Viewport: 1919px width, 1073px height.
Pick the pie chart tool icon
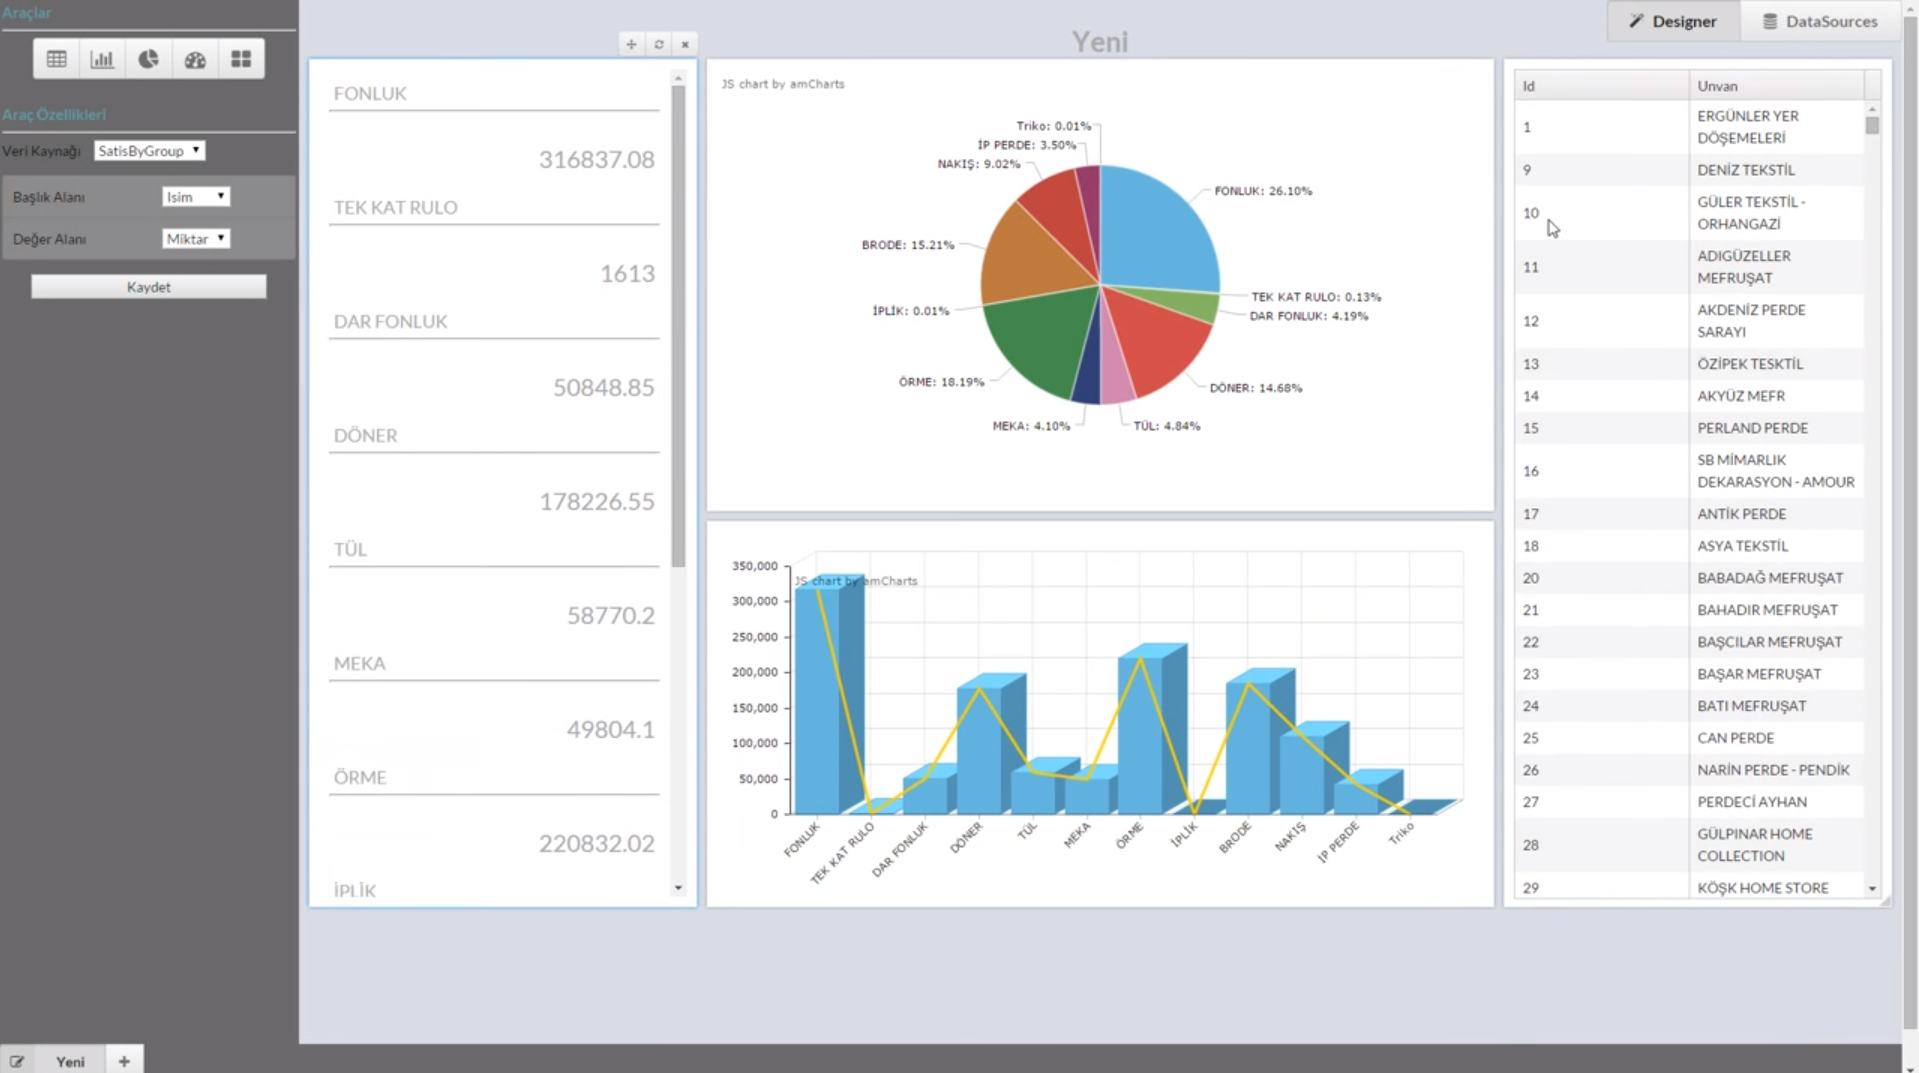click(148, 59)
